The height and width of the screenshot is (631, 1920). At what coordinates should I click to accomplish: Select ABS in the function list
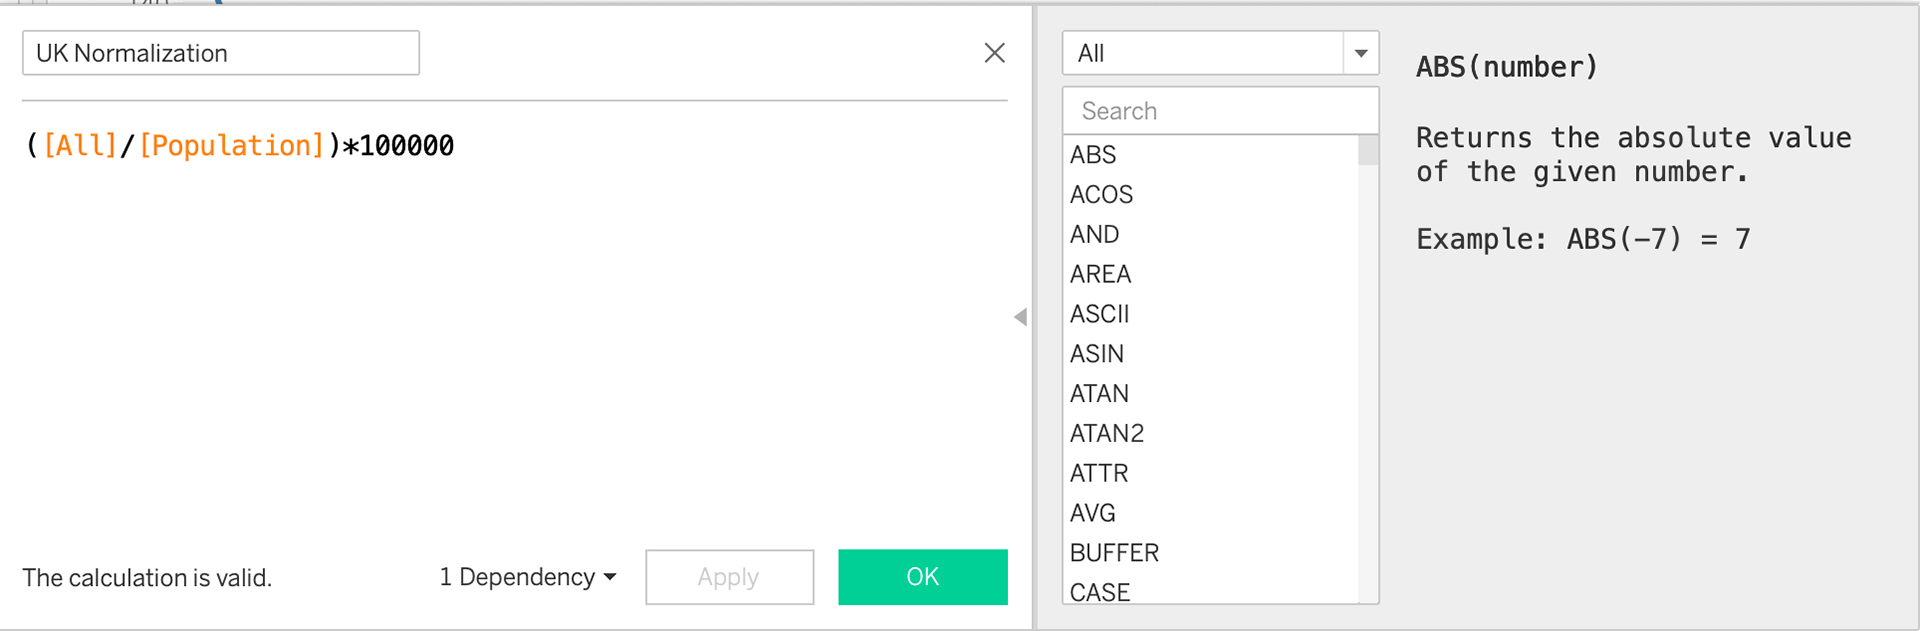[1093, 155]
